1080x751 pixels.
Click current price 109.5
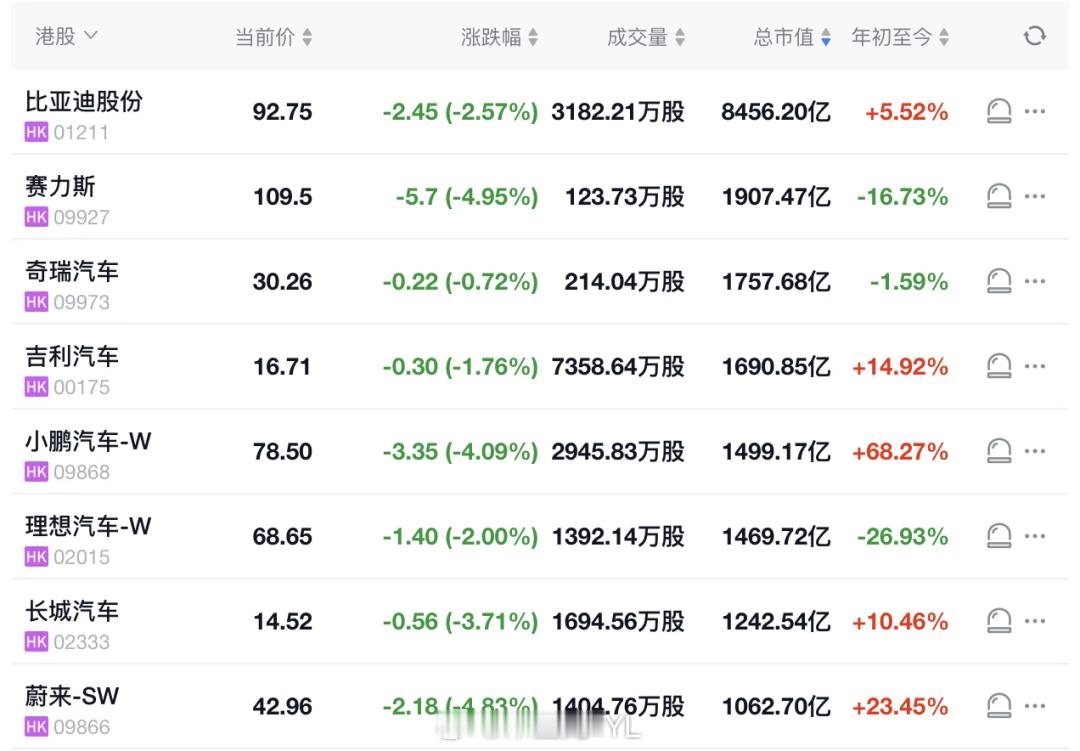pos(282,196)
